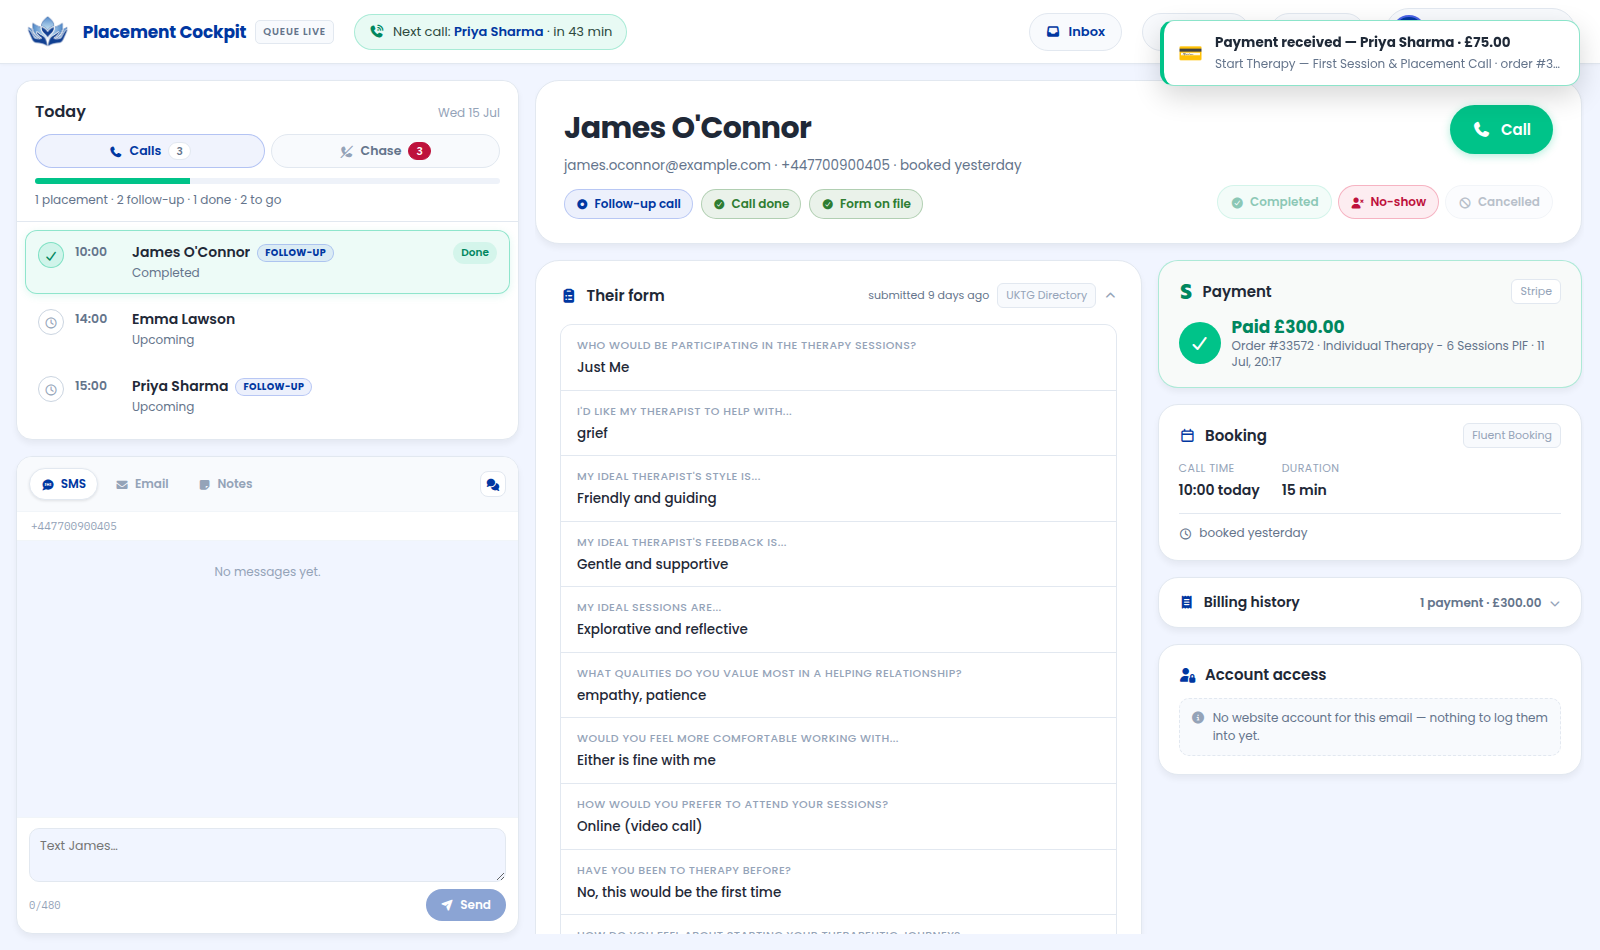Click 'No, this would be the first time' answer
The width and height of the screenshot is (1600, 950).
pos(679,893)
